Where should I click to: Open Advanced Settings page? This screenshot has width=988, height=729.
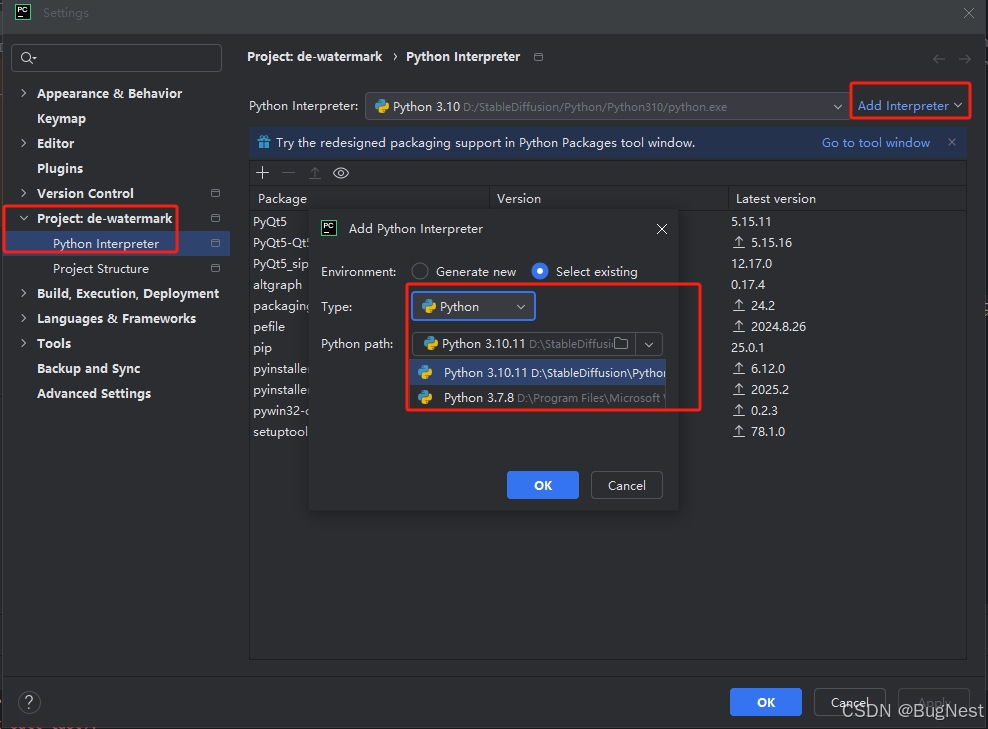click(94, 393)
